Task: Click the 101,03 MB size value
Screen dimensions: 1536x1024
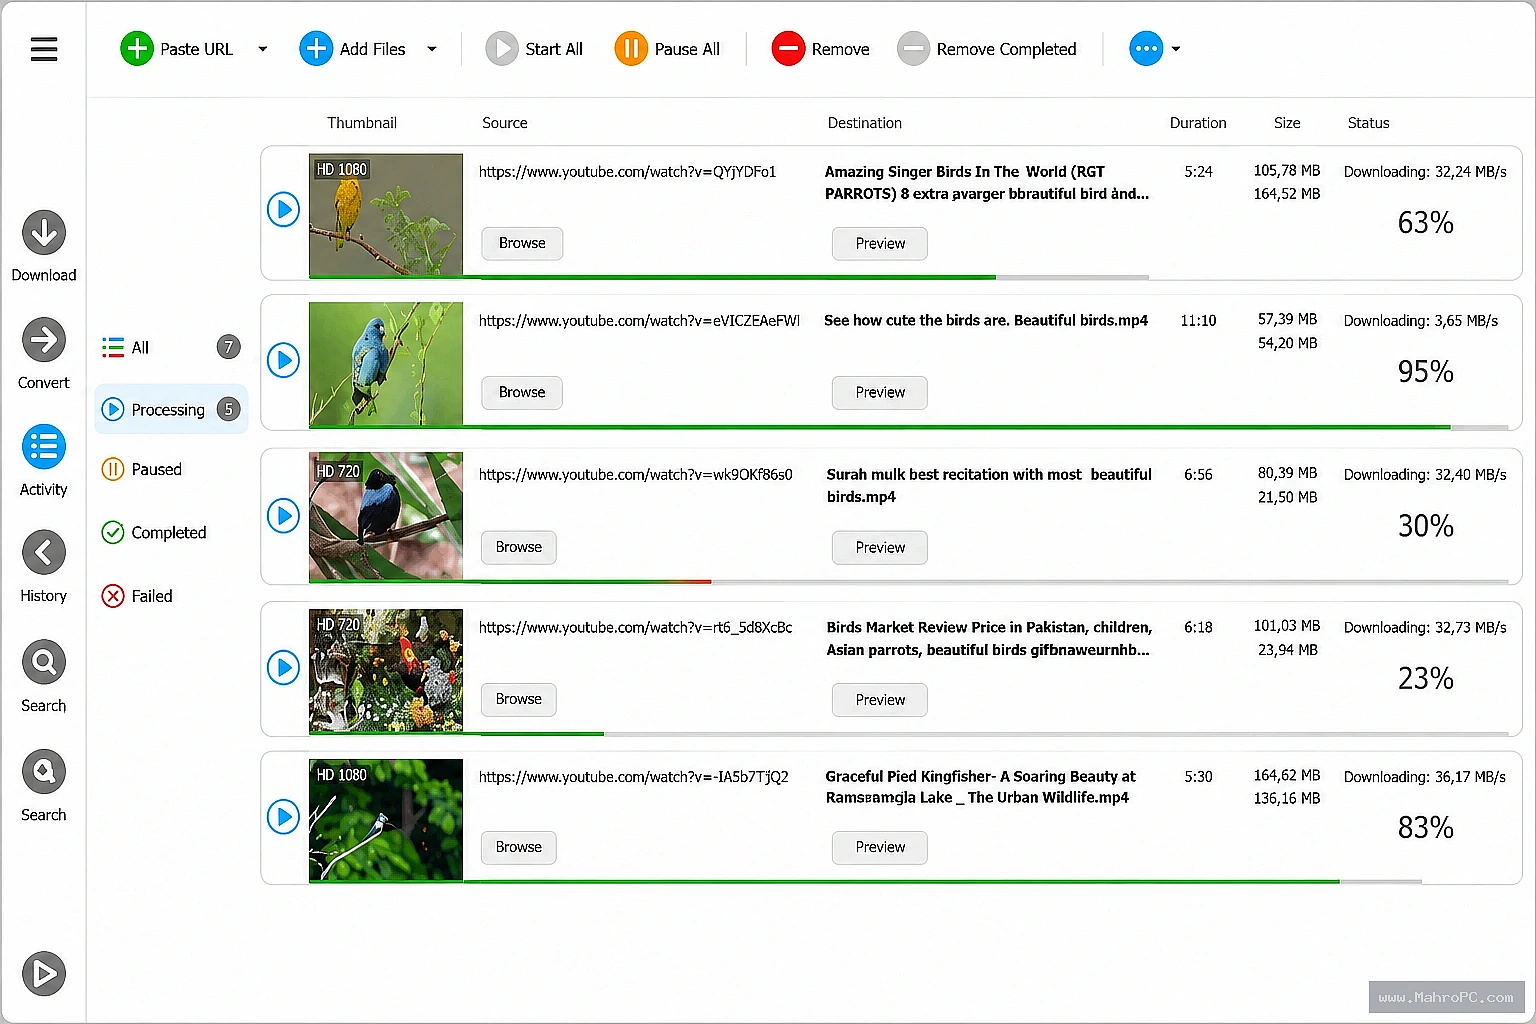Action: click(1287, 626)
